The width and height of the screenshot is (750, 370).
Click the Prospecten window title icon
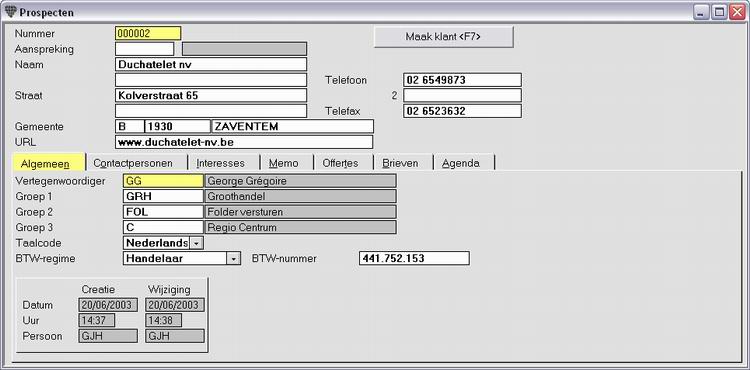(x=11, y=12)
